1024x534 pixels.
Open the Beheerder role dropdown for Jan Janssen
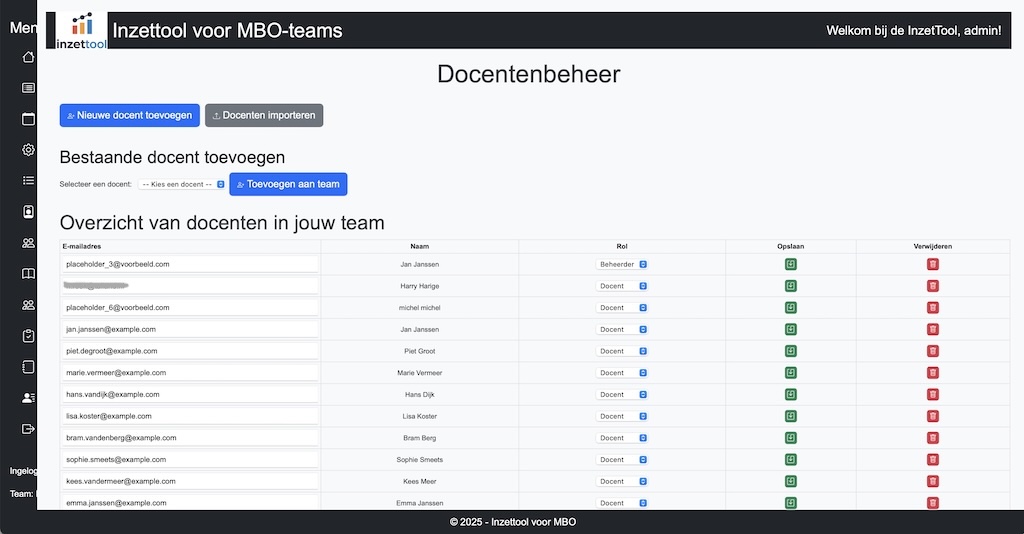(622, 264)
